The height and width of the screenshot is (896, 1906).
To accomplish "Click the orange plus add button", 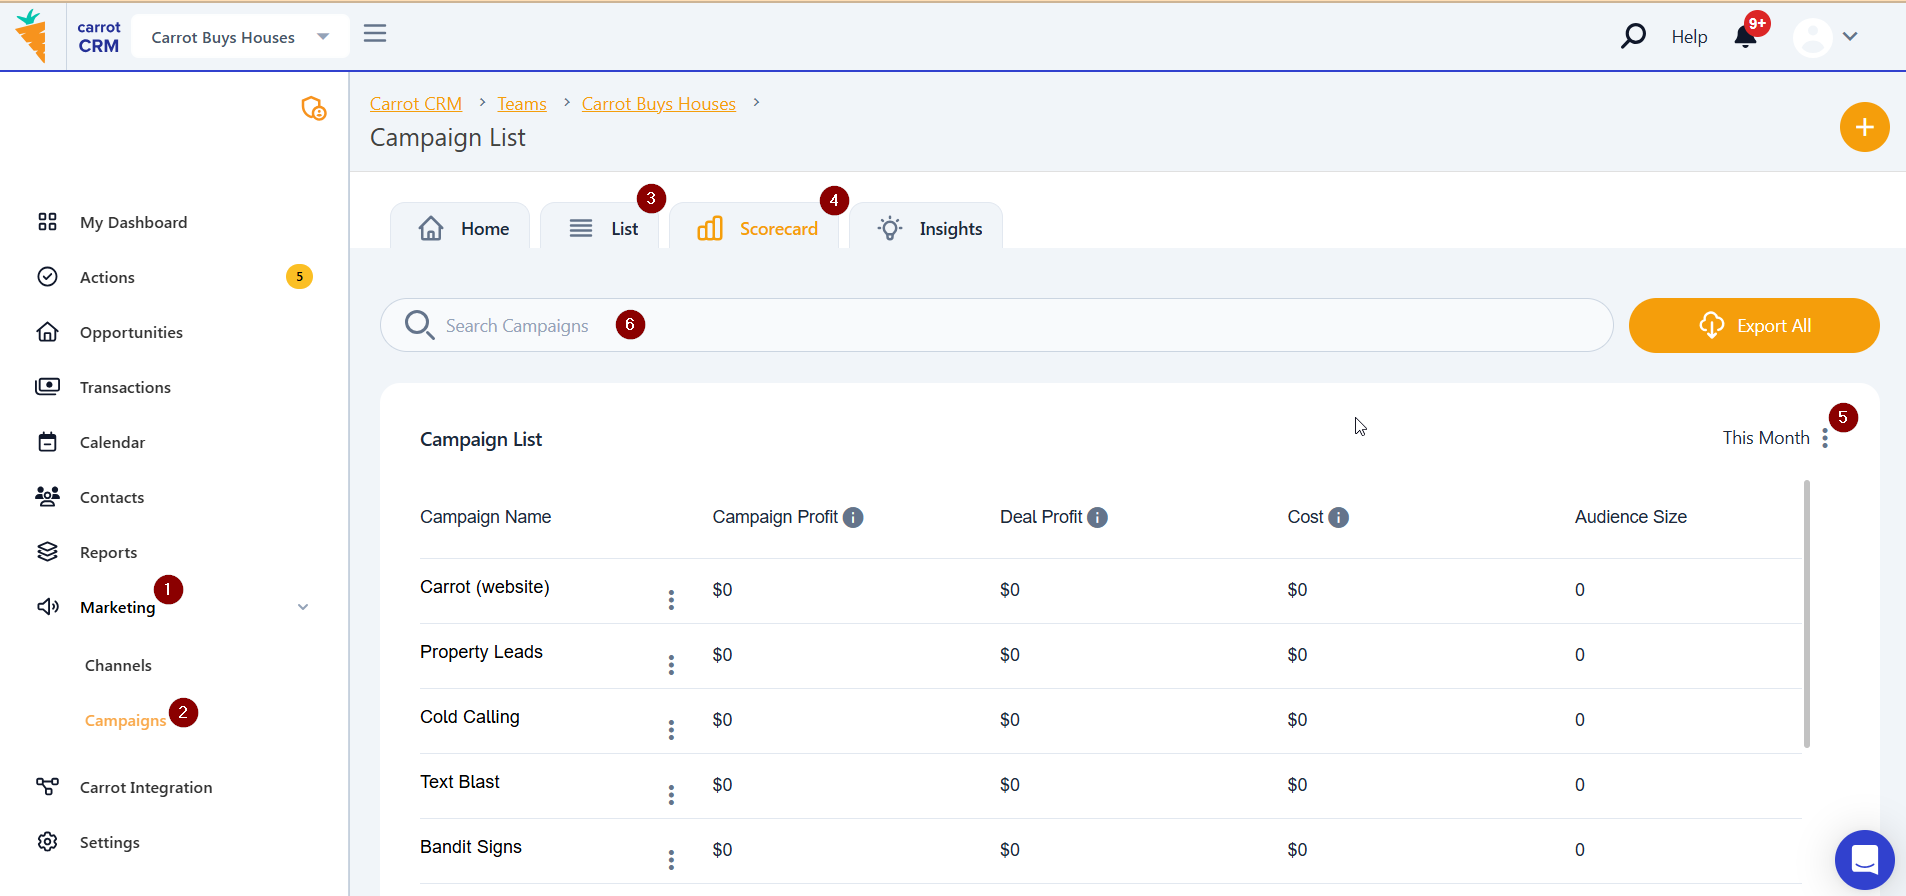I will (x=1864, y=127).
